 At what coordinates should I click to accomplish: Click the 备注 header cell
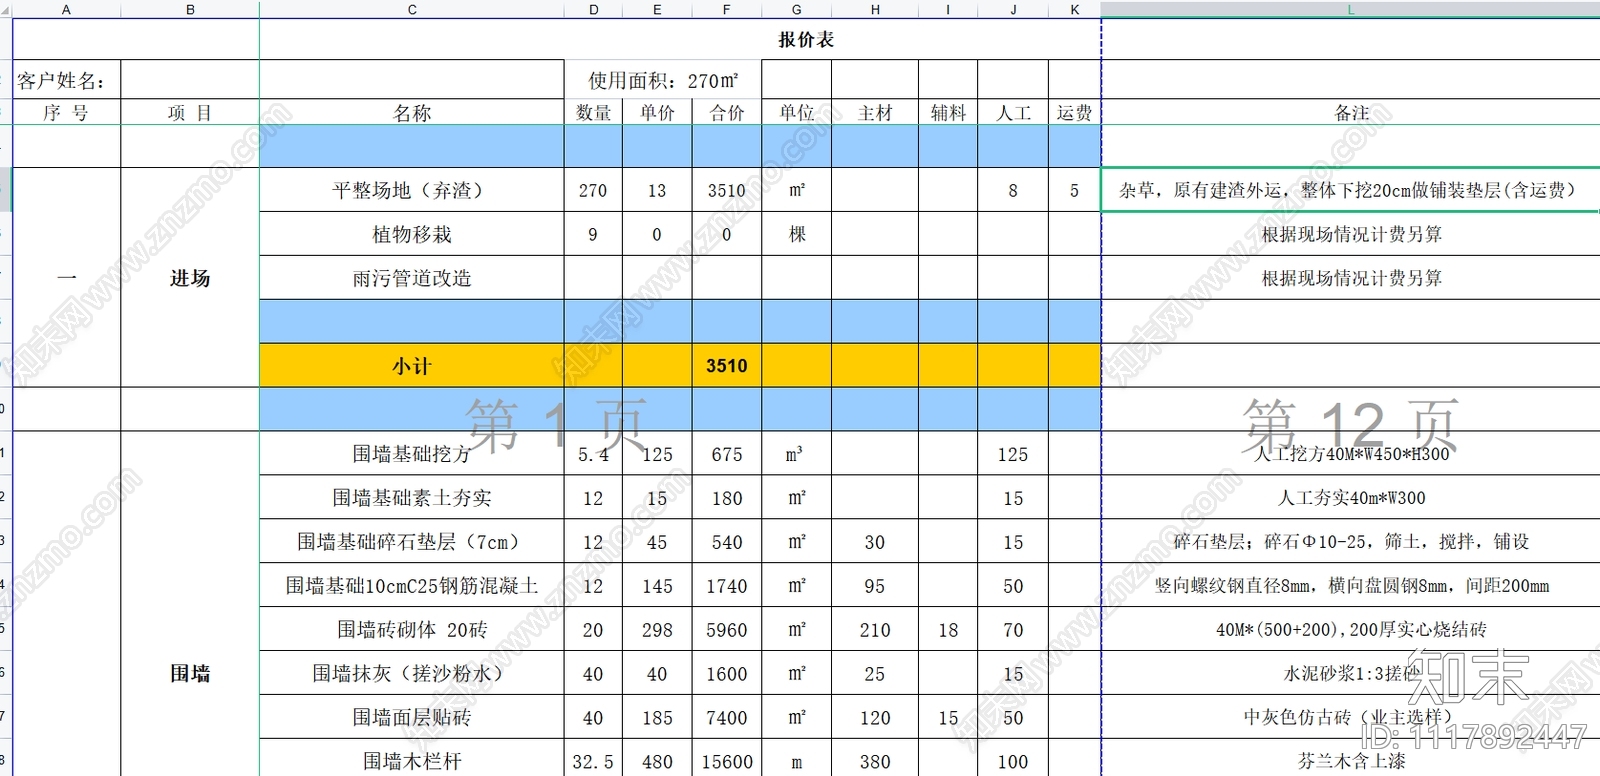[x=1351, y=112]
